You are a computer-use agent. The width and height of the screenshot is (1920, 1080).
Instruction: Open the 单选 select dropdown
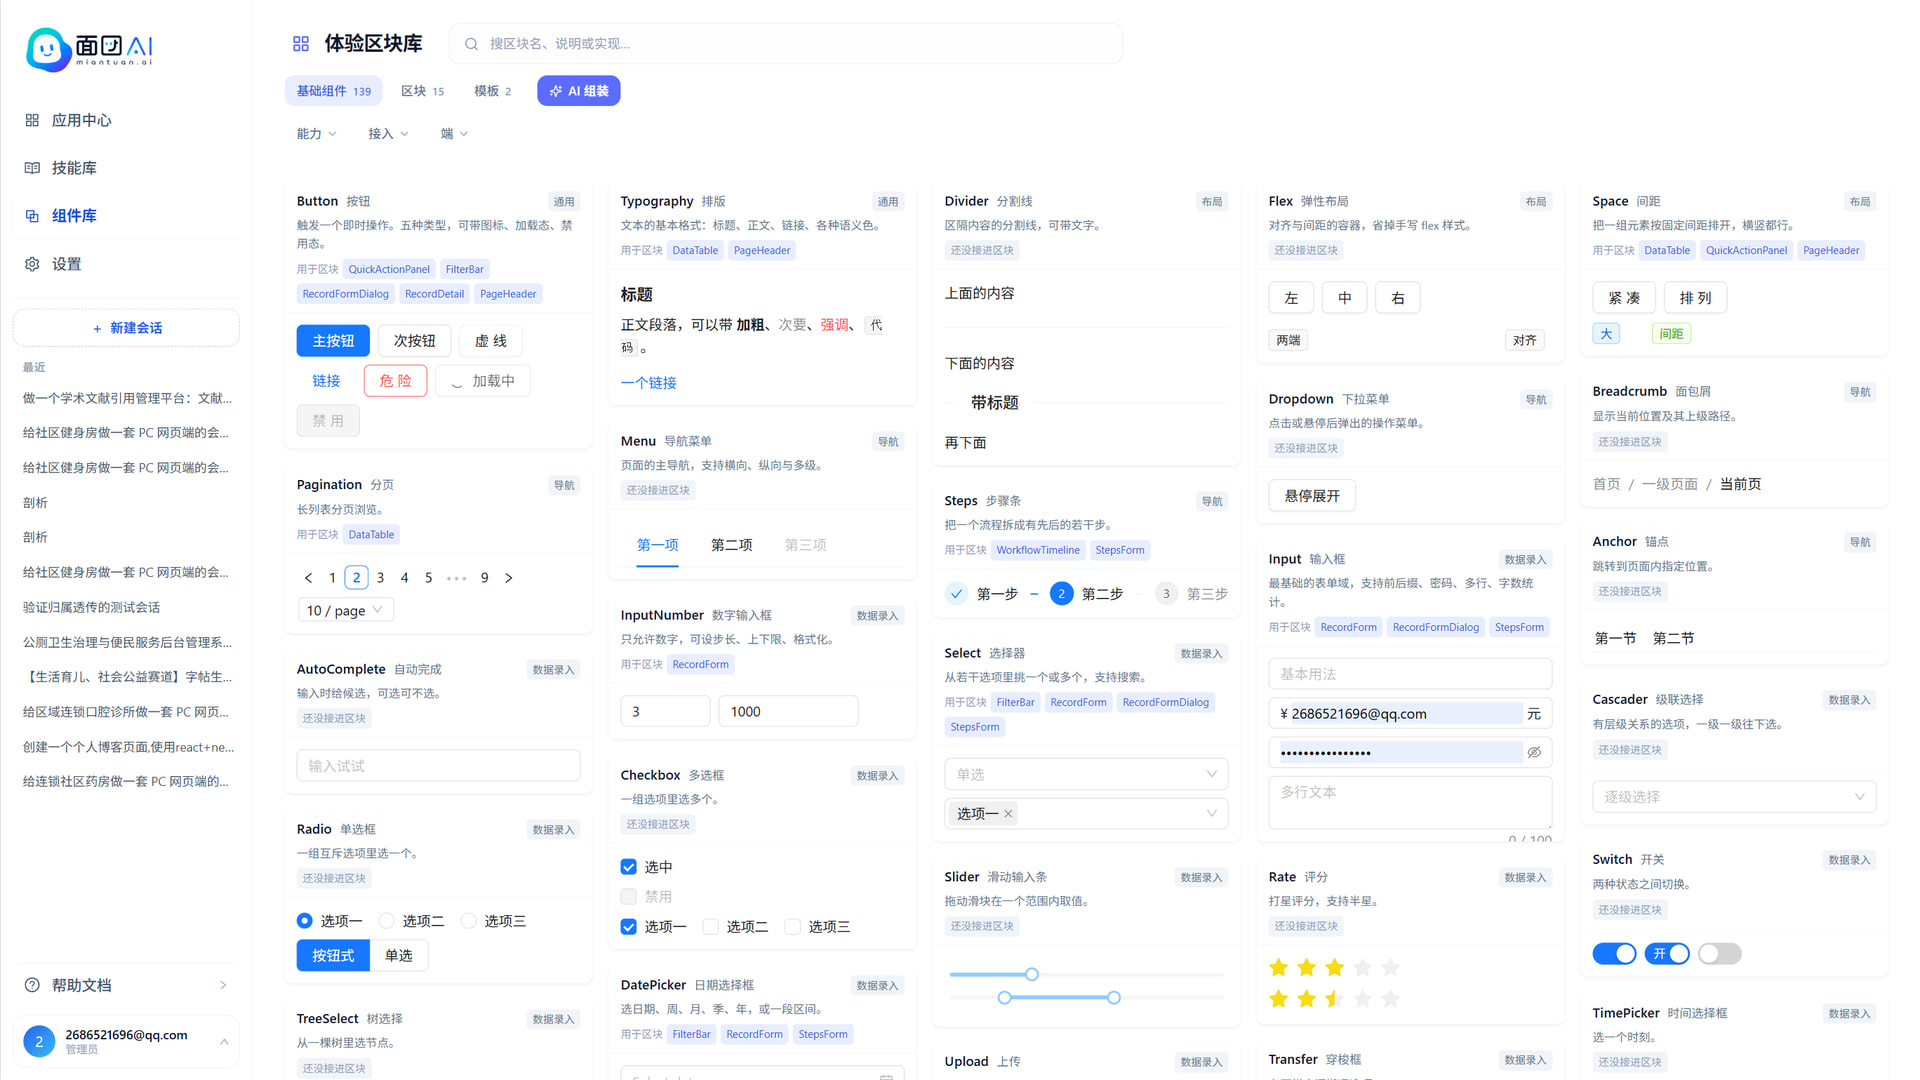click(1086, 774)
